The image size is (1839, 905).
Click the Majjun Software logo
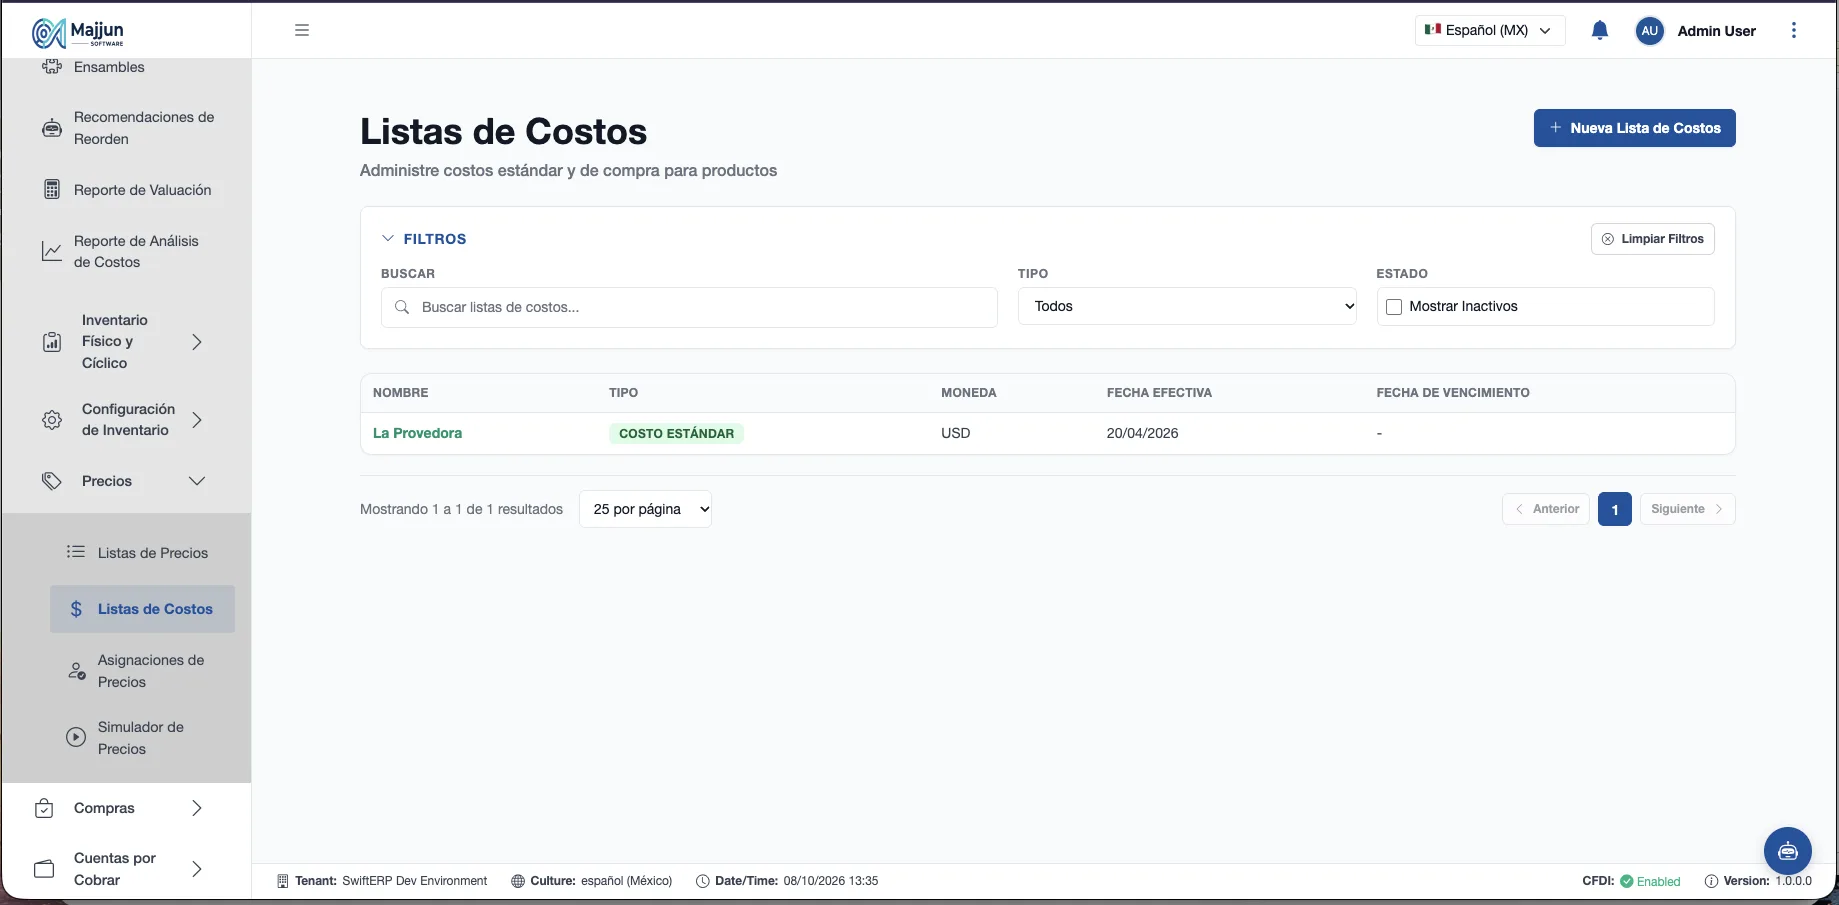point(78,32)
